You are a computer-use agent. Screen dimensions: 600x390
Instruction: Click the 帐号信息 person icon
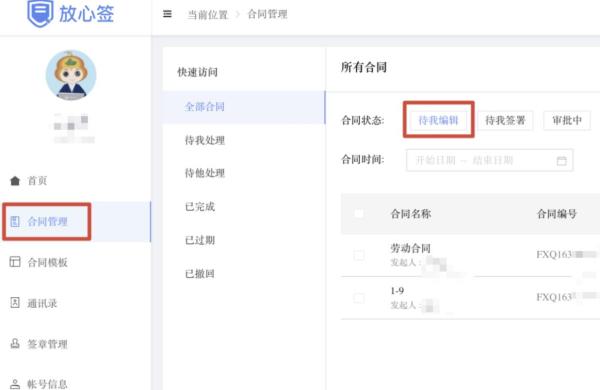coord(15,384)
